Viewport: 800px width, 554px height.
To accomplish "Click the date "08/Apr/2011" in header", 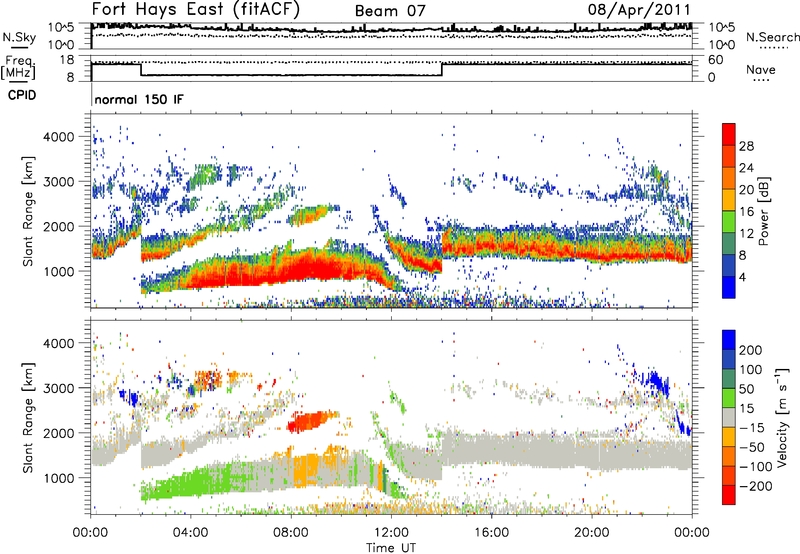I will pos(639,10).
